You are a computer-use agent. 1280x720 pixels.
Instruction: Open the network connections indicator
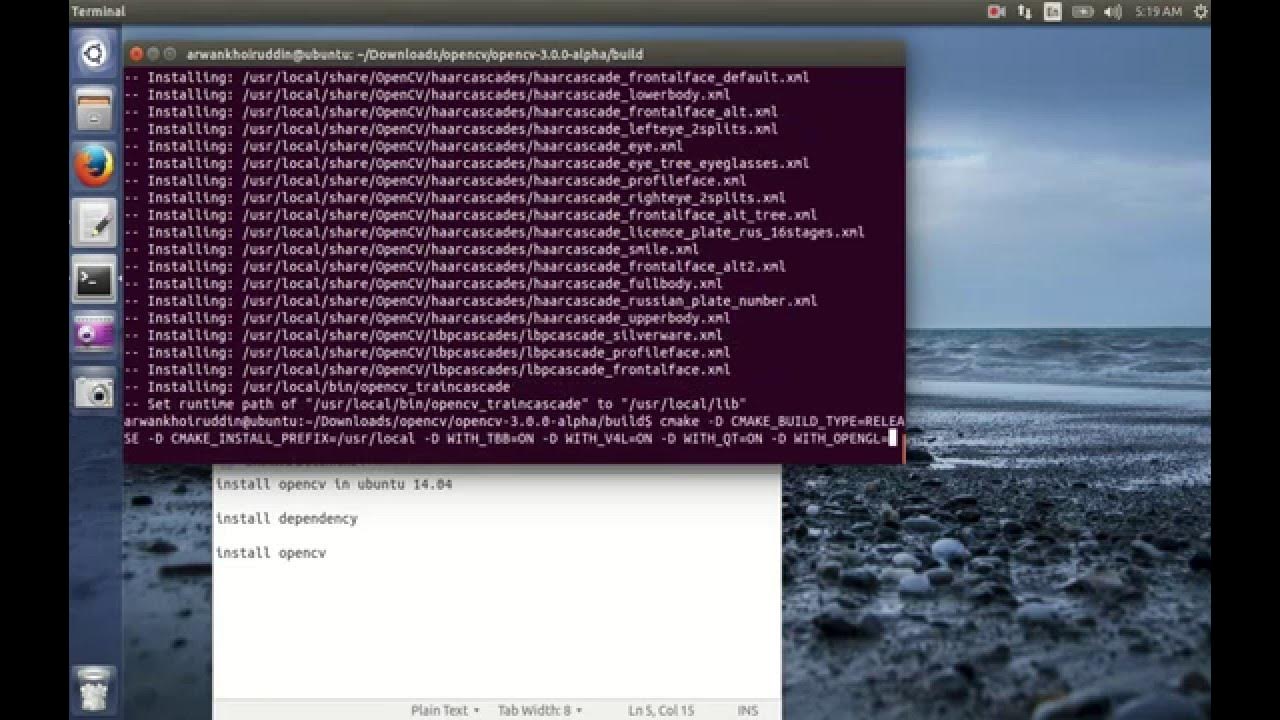coord(1024,11)
